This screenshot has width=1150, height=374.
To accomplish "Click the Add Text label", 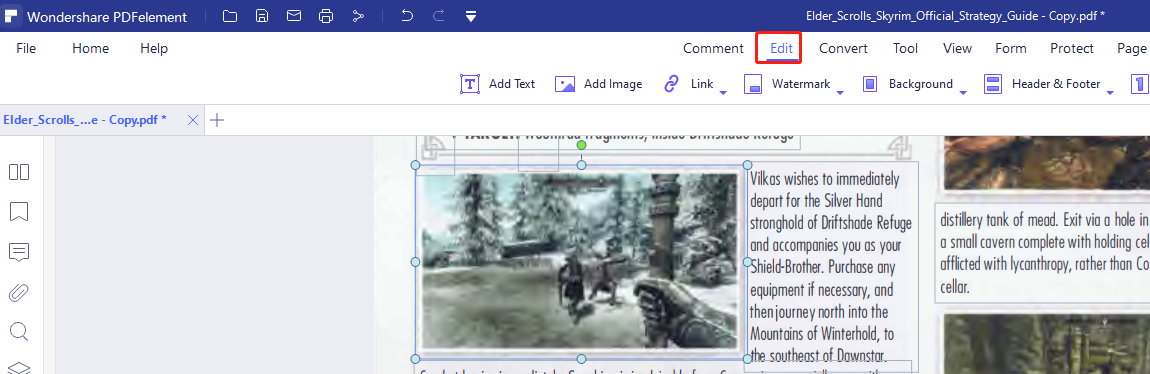I will tap(512, 84).
